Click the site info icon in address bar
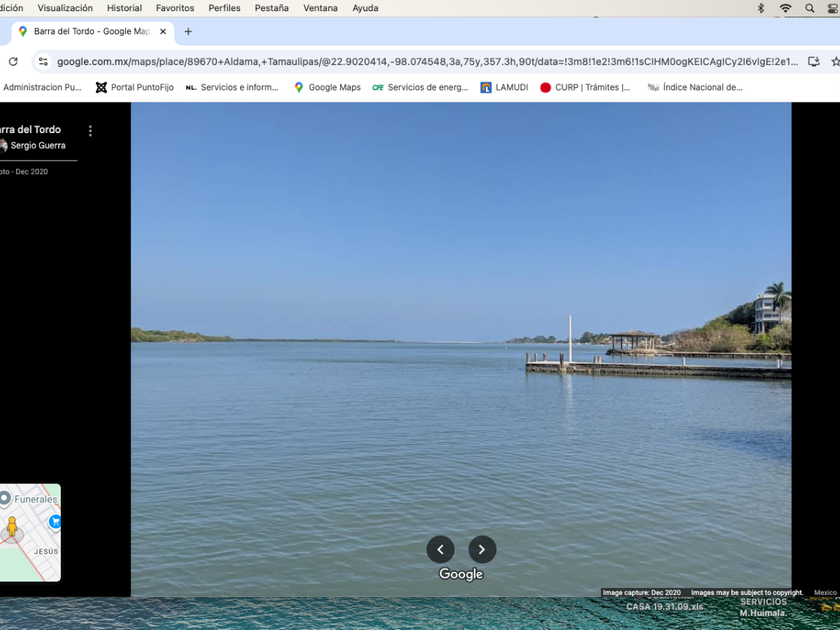840x630 pixels. click(x=43, y=61)
